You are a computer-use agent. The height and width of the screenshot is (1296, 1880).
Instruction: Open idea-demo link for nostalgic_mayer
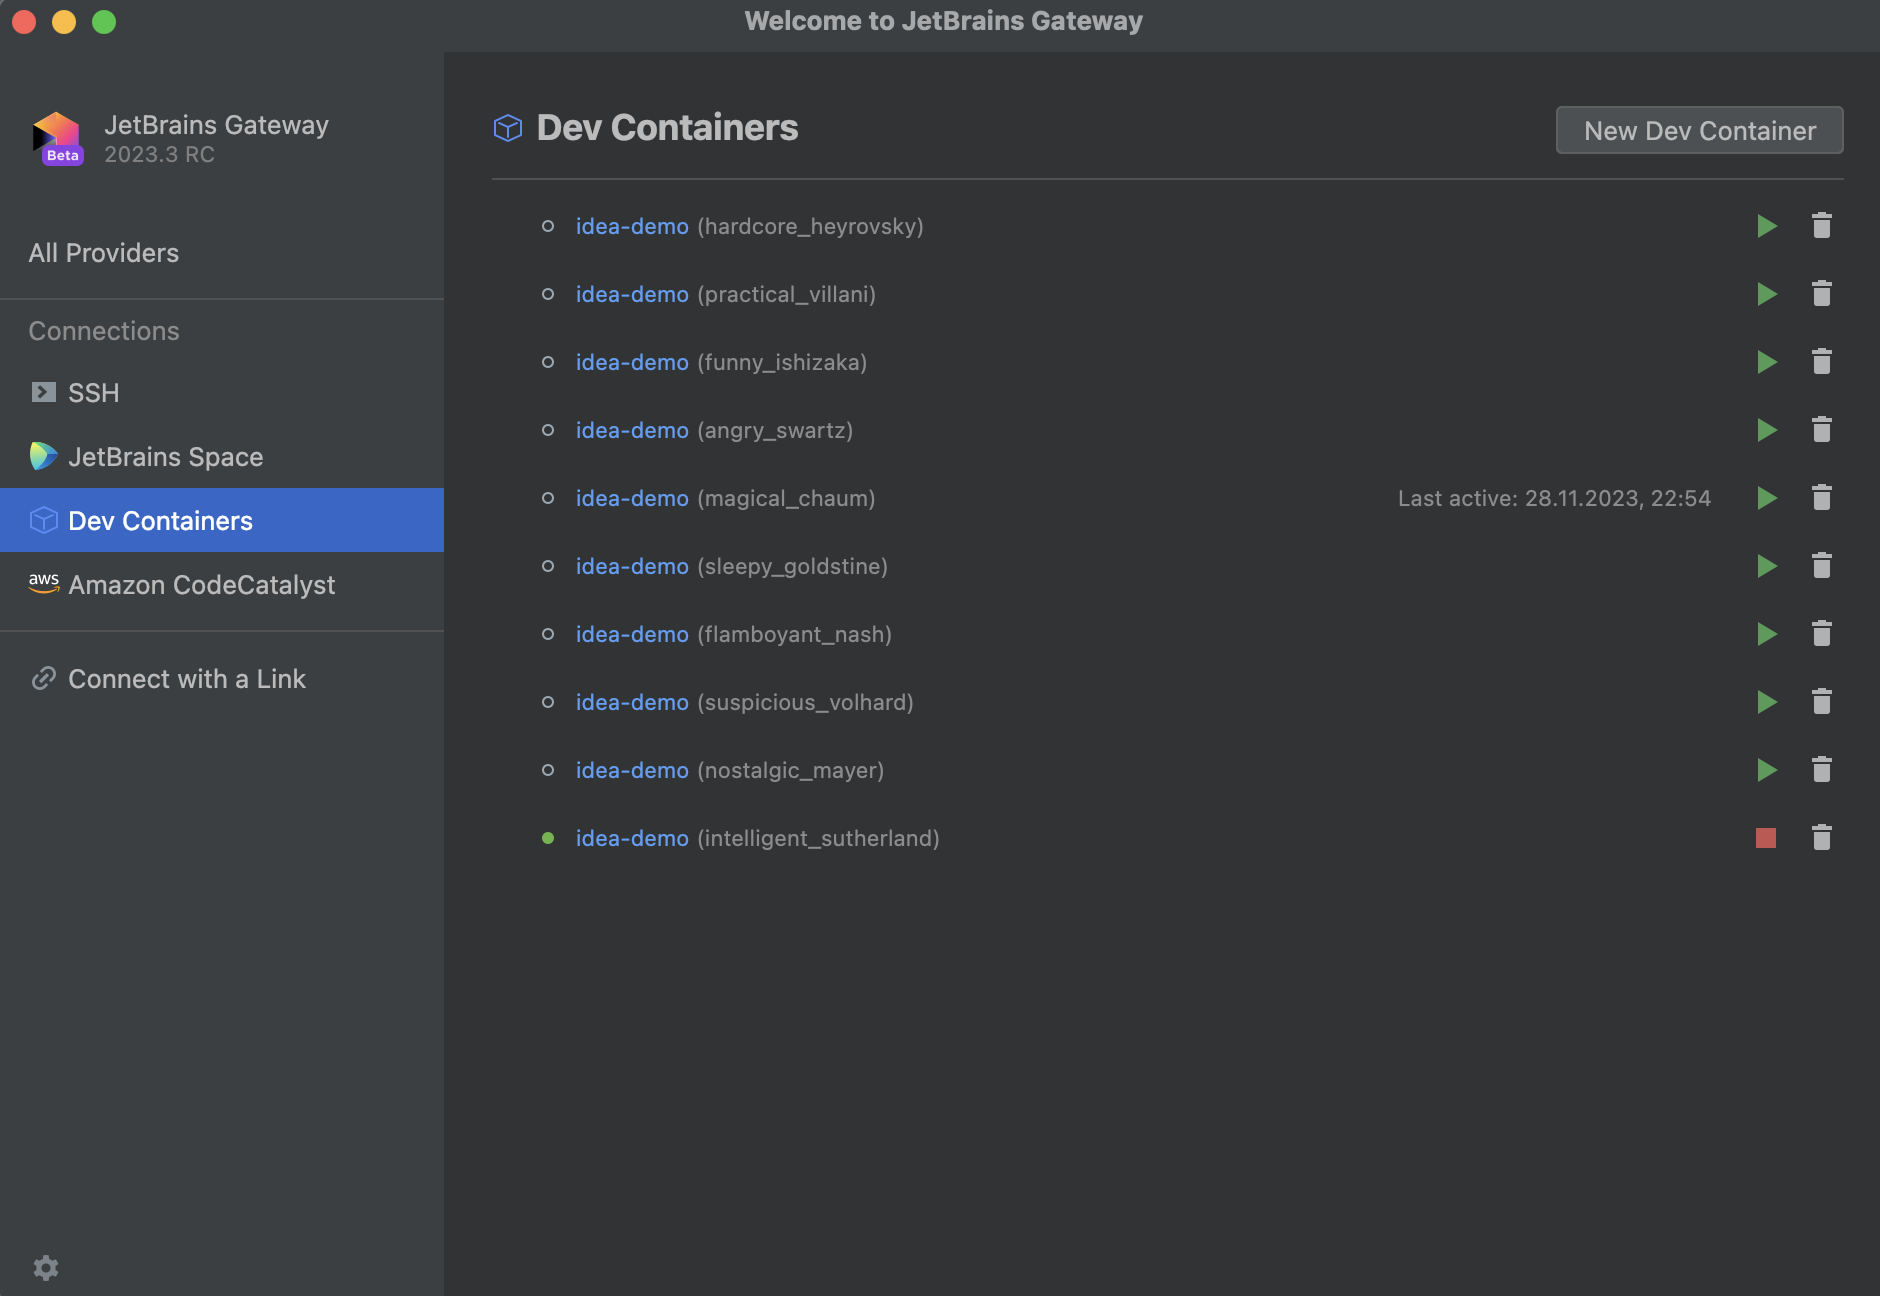click(x=632, y=770)
